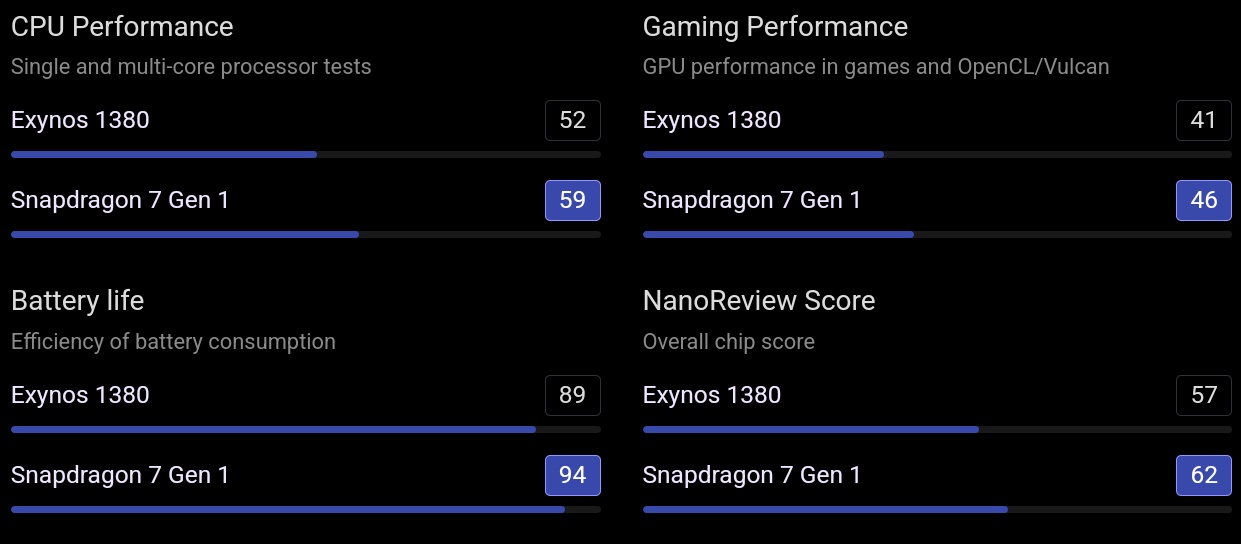Click the CPU Performance heading
1241x544 pixels.
pyautogui.click(x=122, y=27)
